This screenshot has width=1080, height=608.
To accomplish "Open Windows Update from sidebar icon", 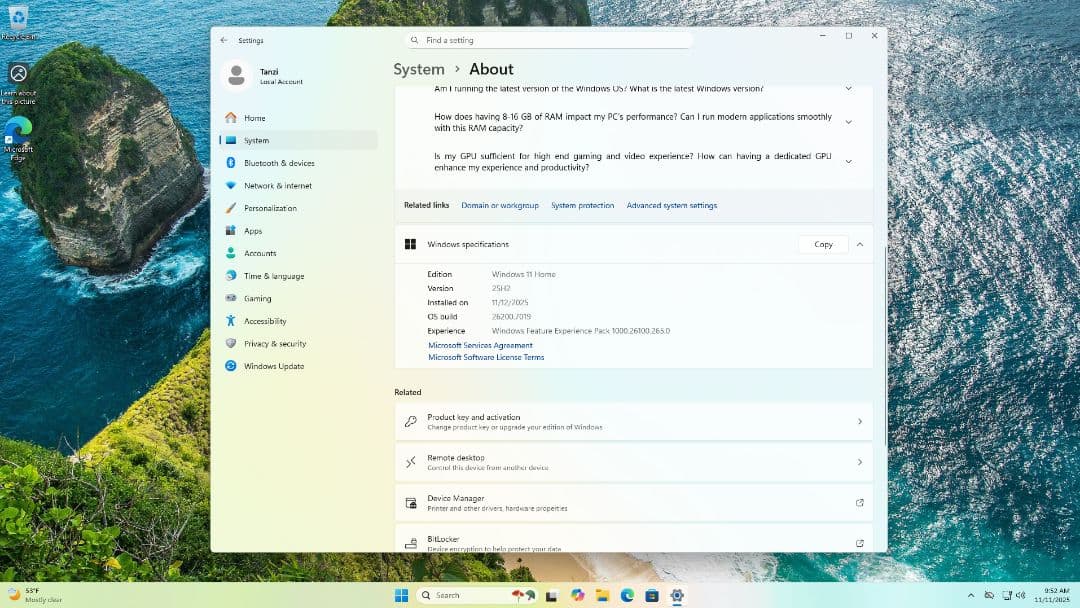I will point(231,366).
